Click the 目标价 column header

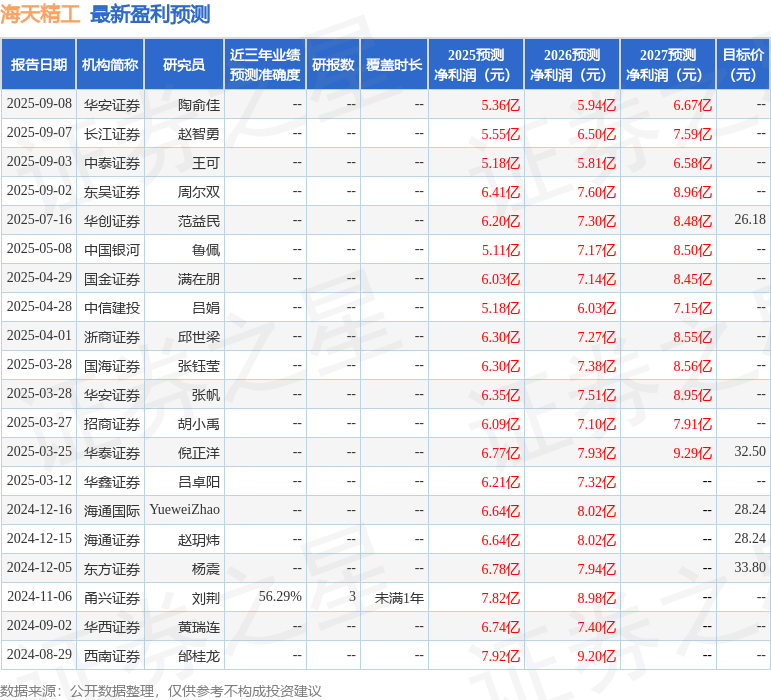[743, 65]
